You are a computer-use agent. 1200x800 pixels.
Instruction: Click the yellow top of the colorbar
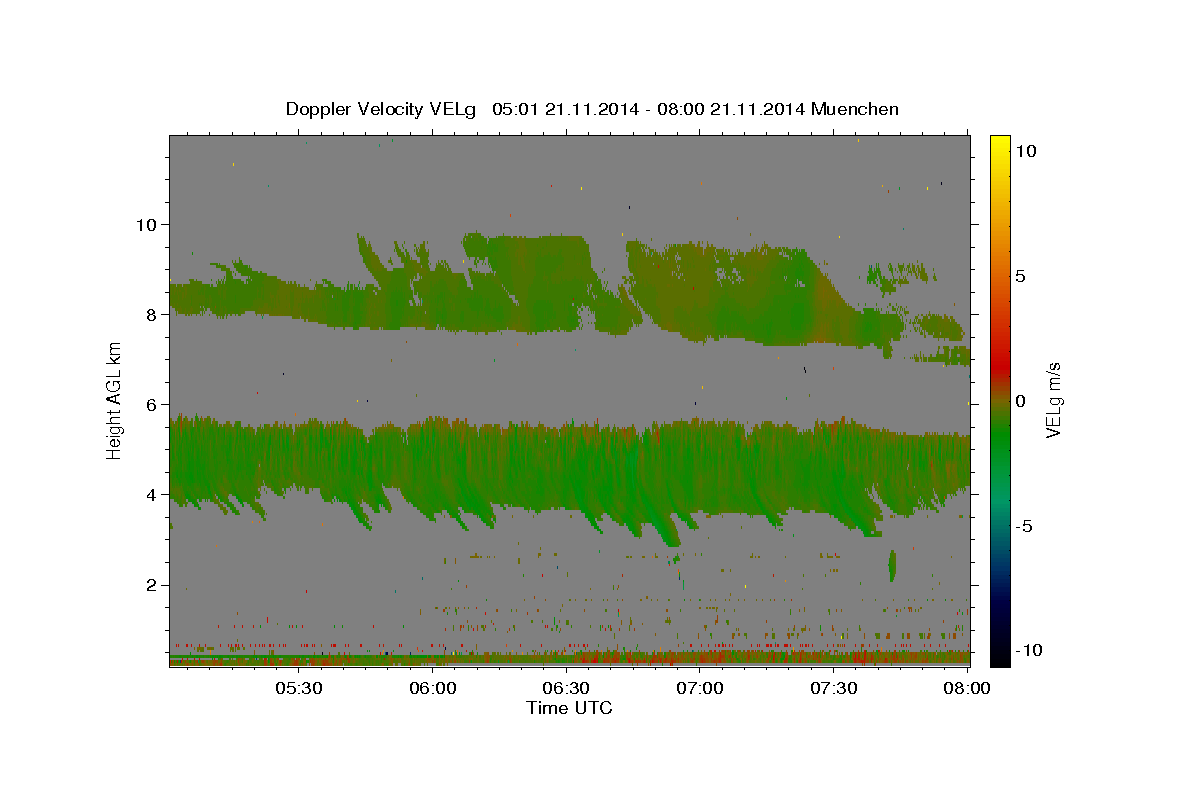[999, 145]
